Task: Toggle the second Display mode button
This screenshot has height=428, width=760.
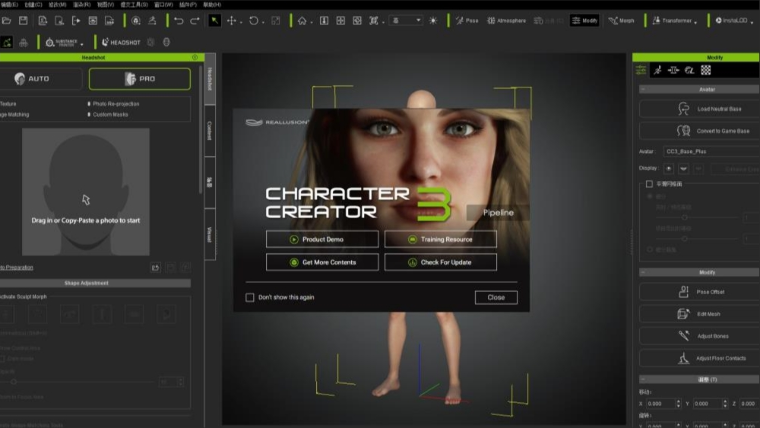Action: coord(683,168)
